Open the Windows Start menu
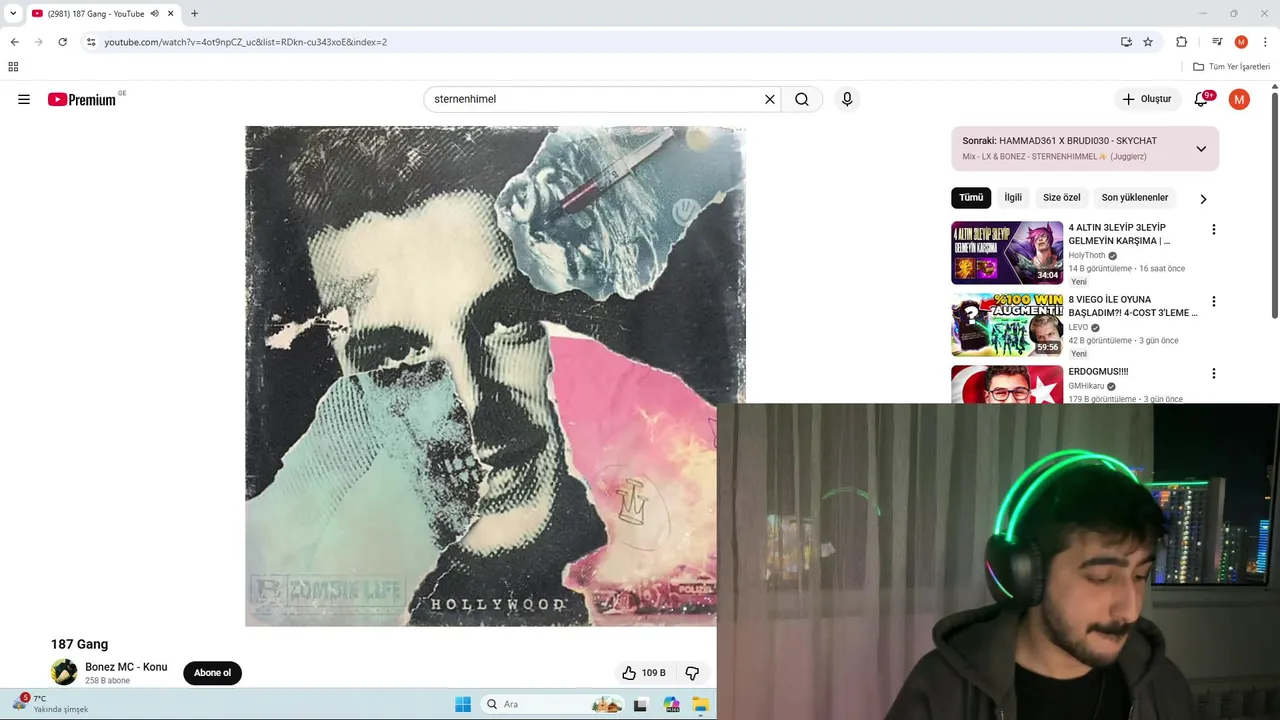The height and width of the screenshot is (720, 1280). click(463, 704)
